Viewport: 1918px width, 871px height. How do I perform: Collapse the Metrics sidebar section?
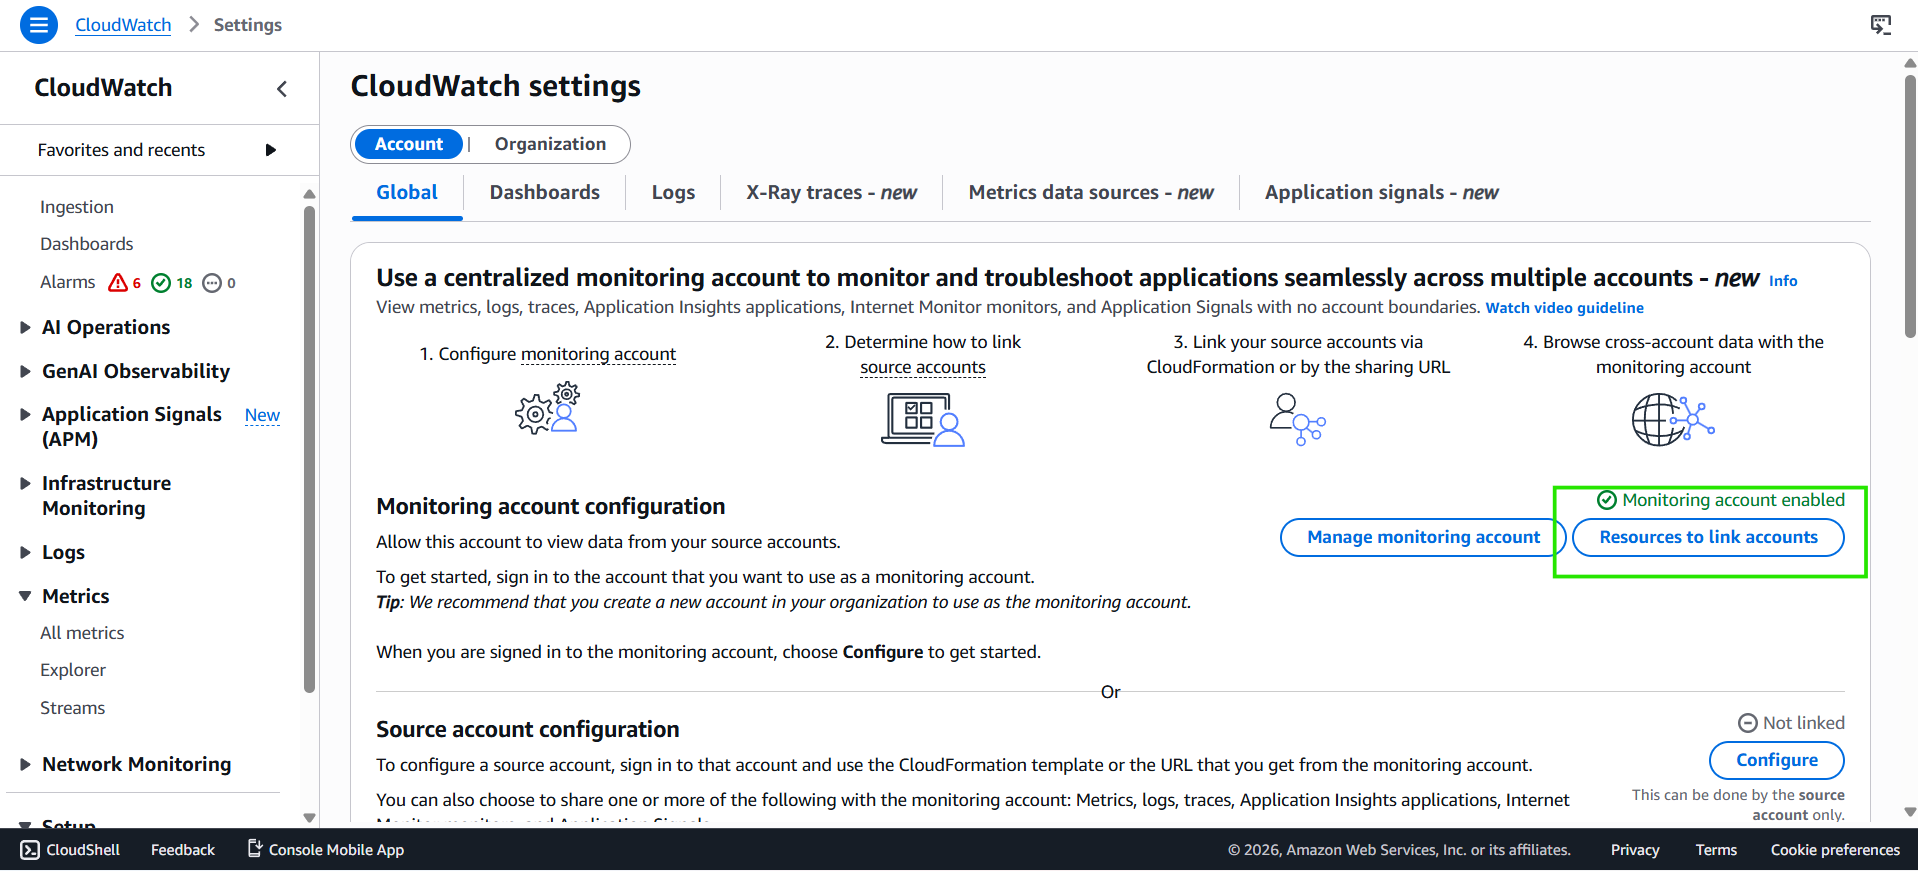(x=26, y=597)
